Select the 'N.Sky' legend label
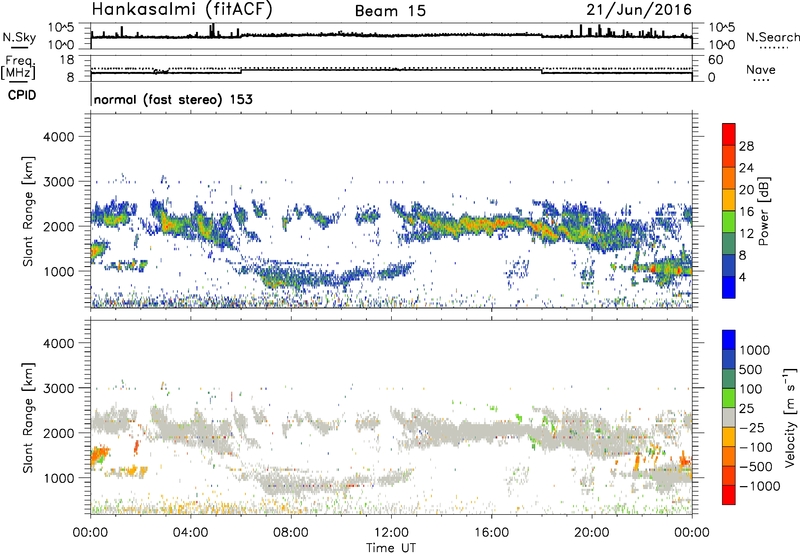800x554 pixels. (x=19, y=37)
